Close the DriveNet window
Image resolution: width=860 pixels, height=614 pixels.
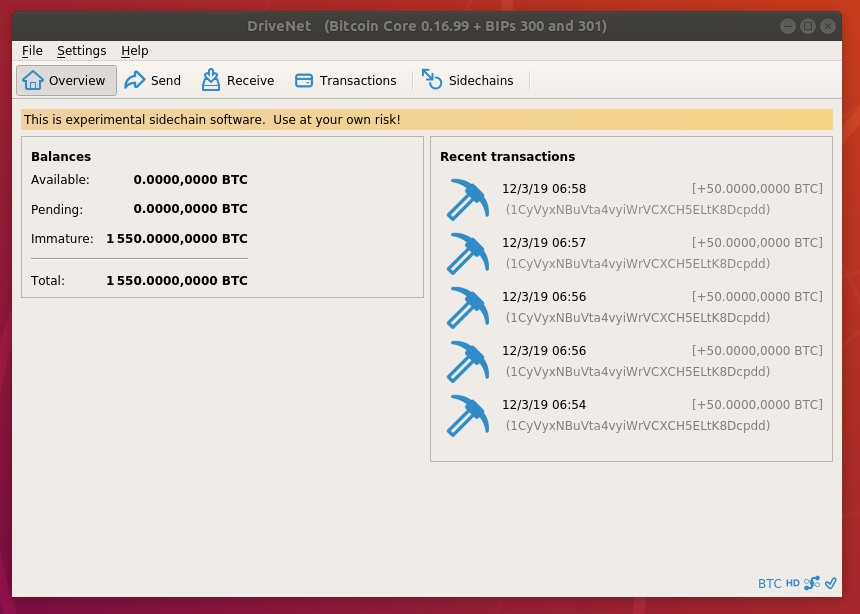(x=828, y=26)
